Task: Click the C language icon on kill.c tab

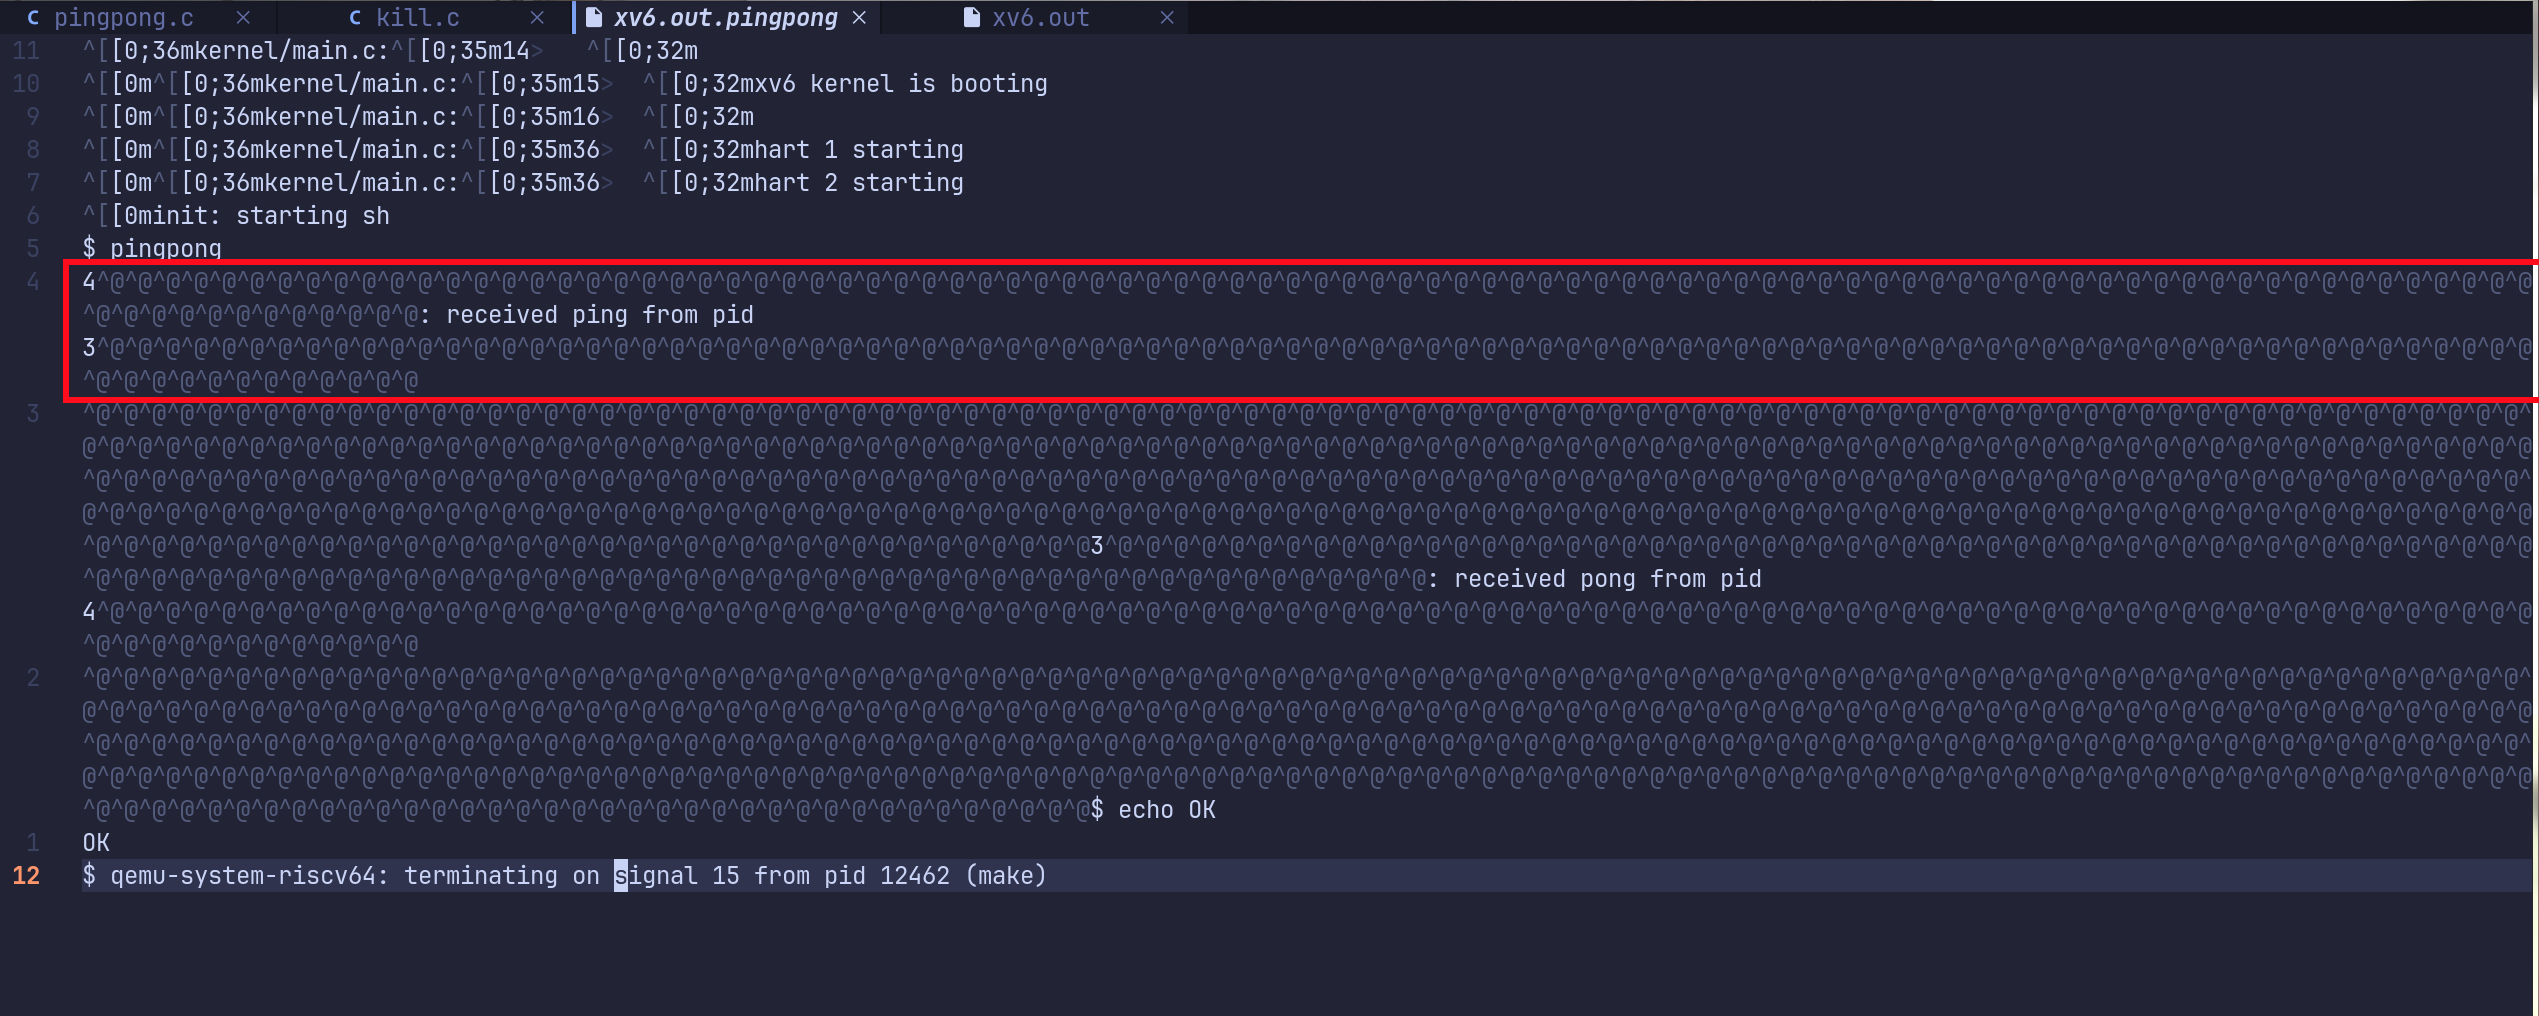Action: (355, 18)
